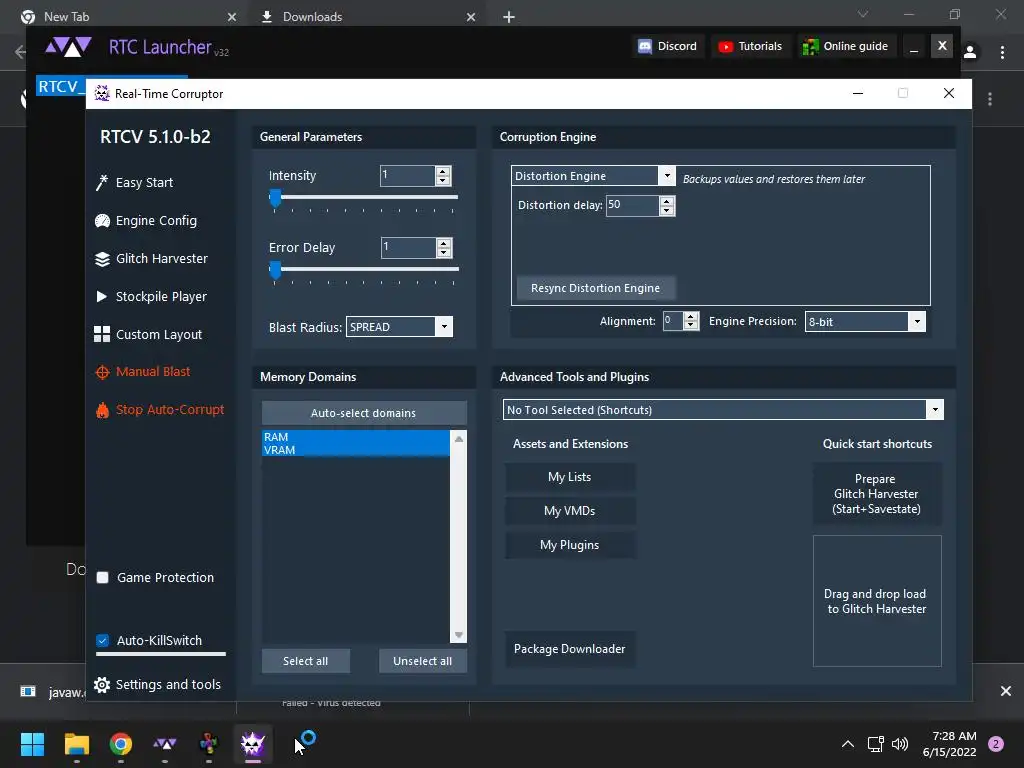This screenshot has width=1024, height=768.
Task: Select the VRAM memory domain
Action: [355, 450]
